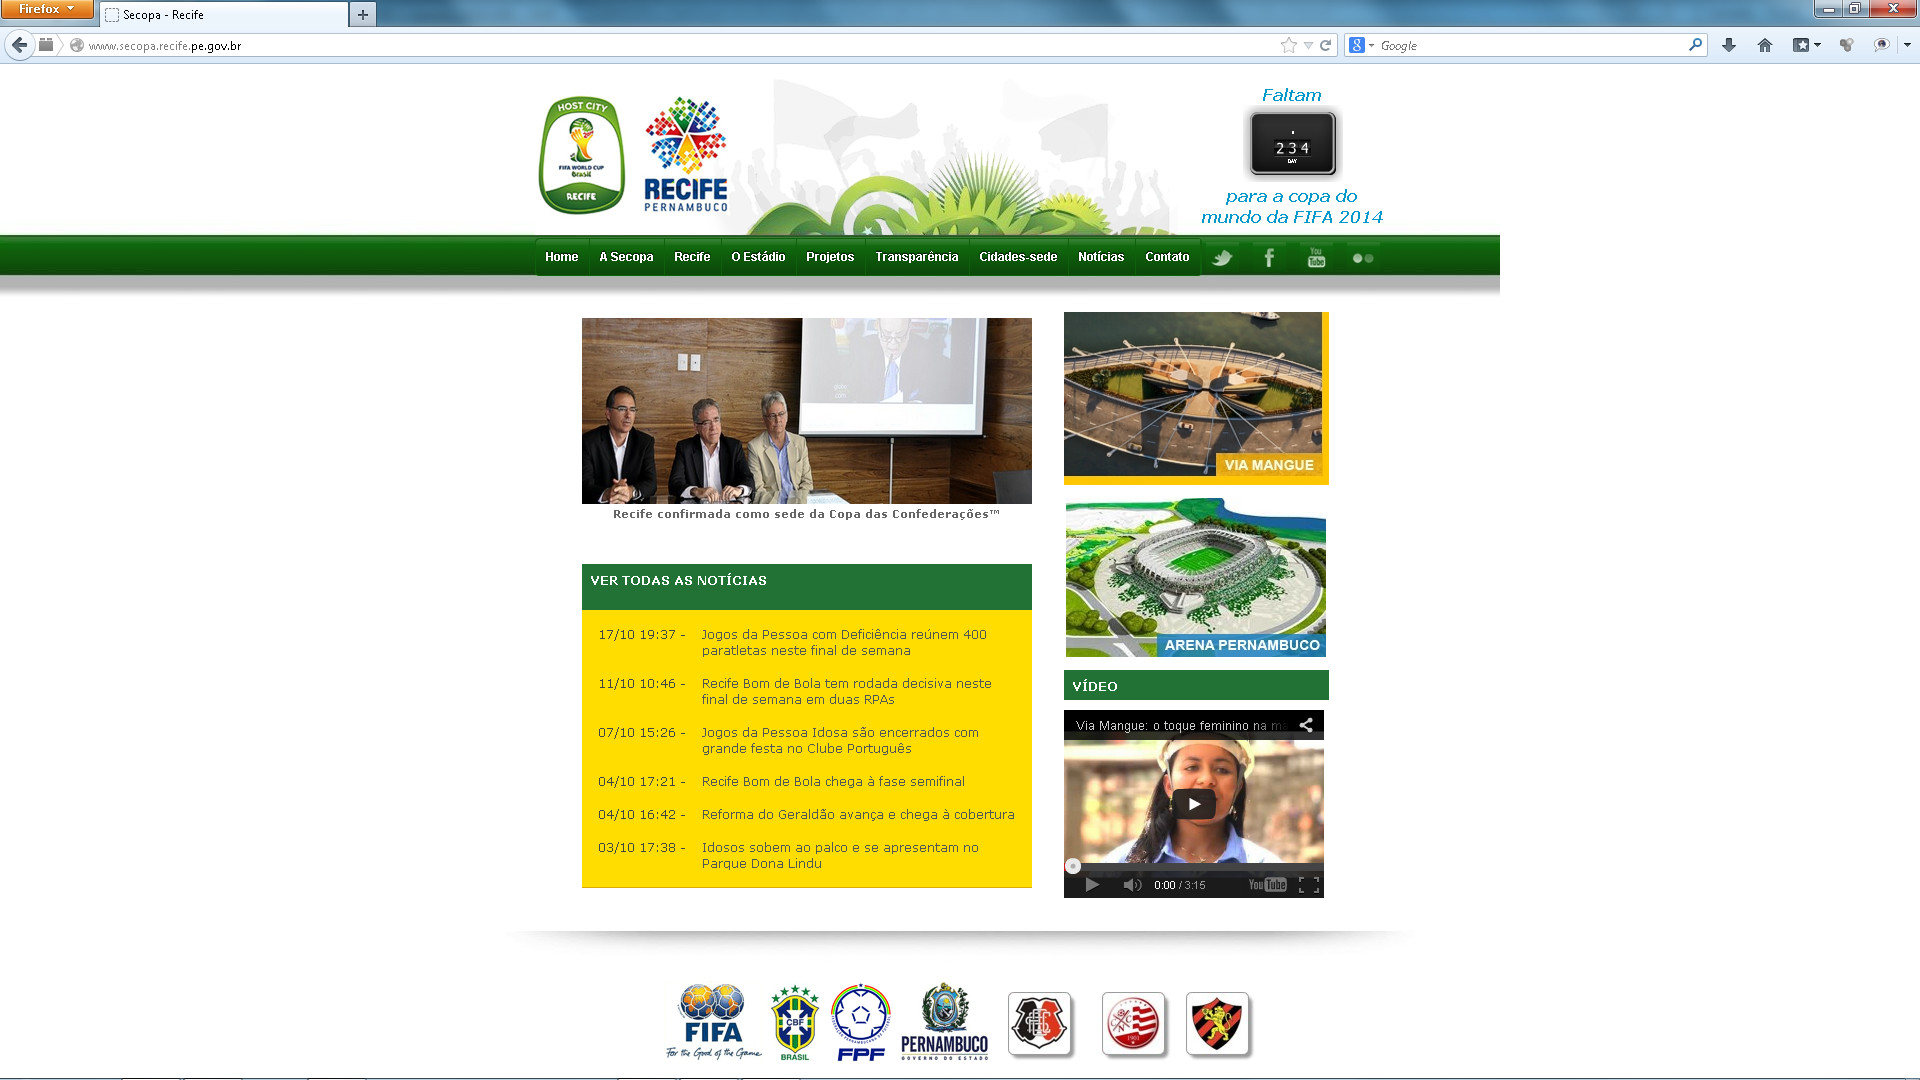1920x1080 pixels.
Task: Open the downloads arrow icon
Action: [1729, 45]
